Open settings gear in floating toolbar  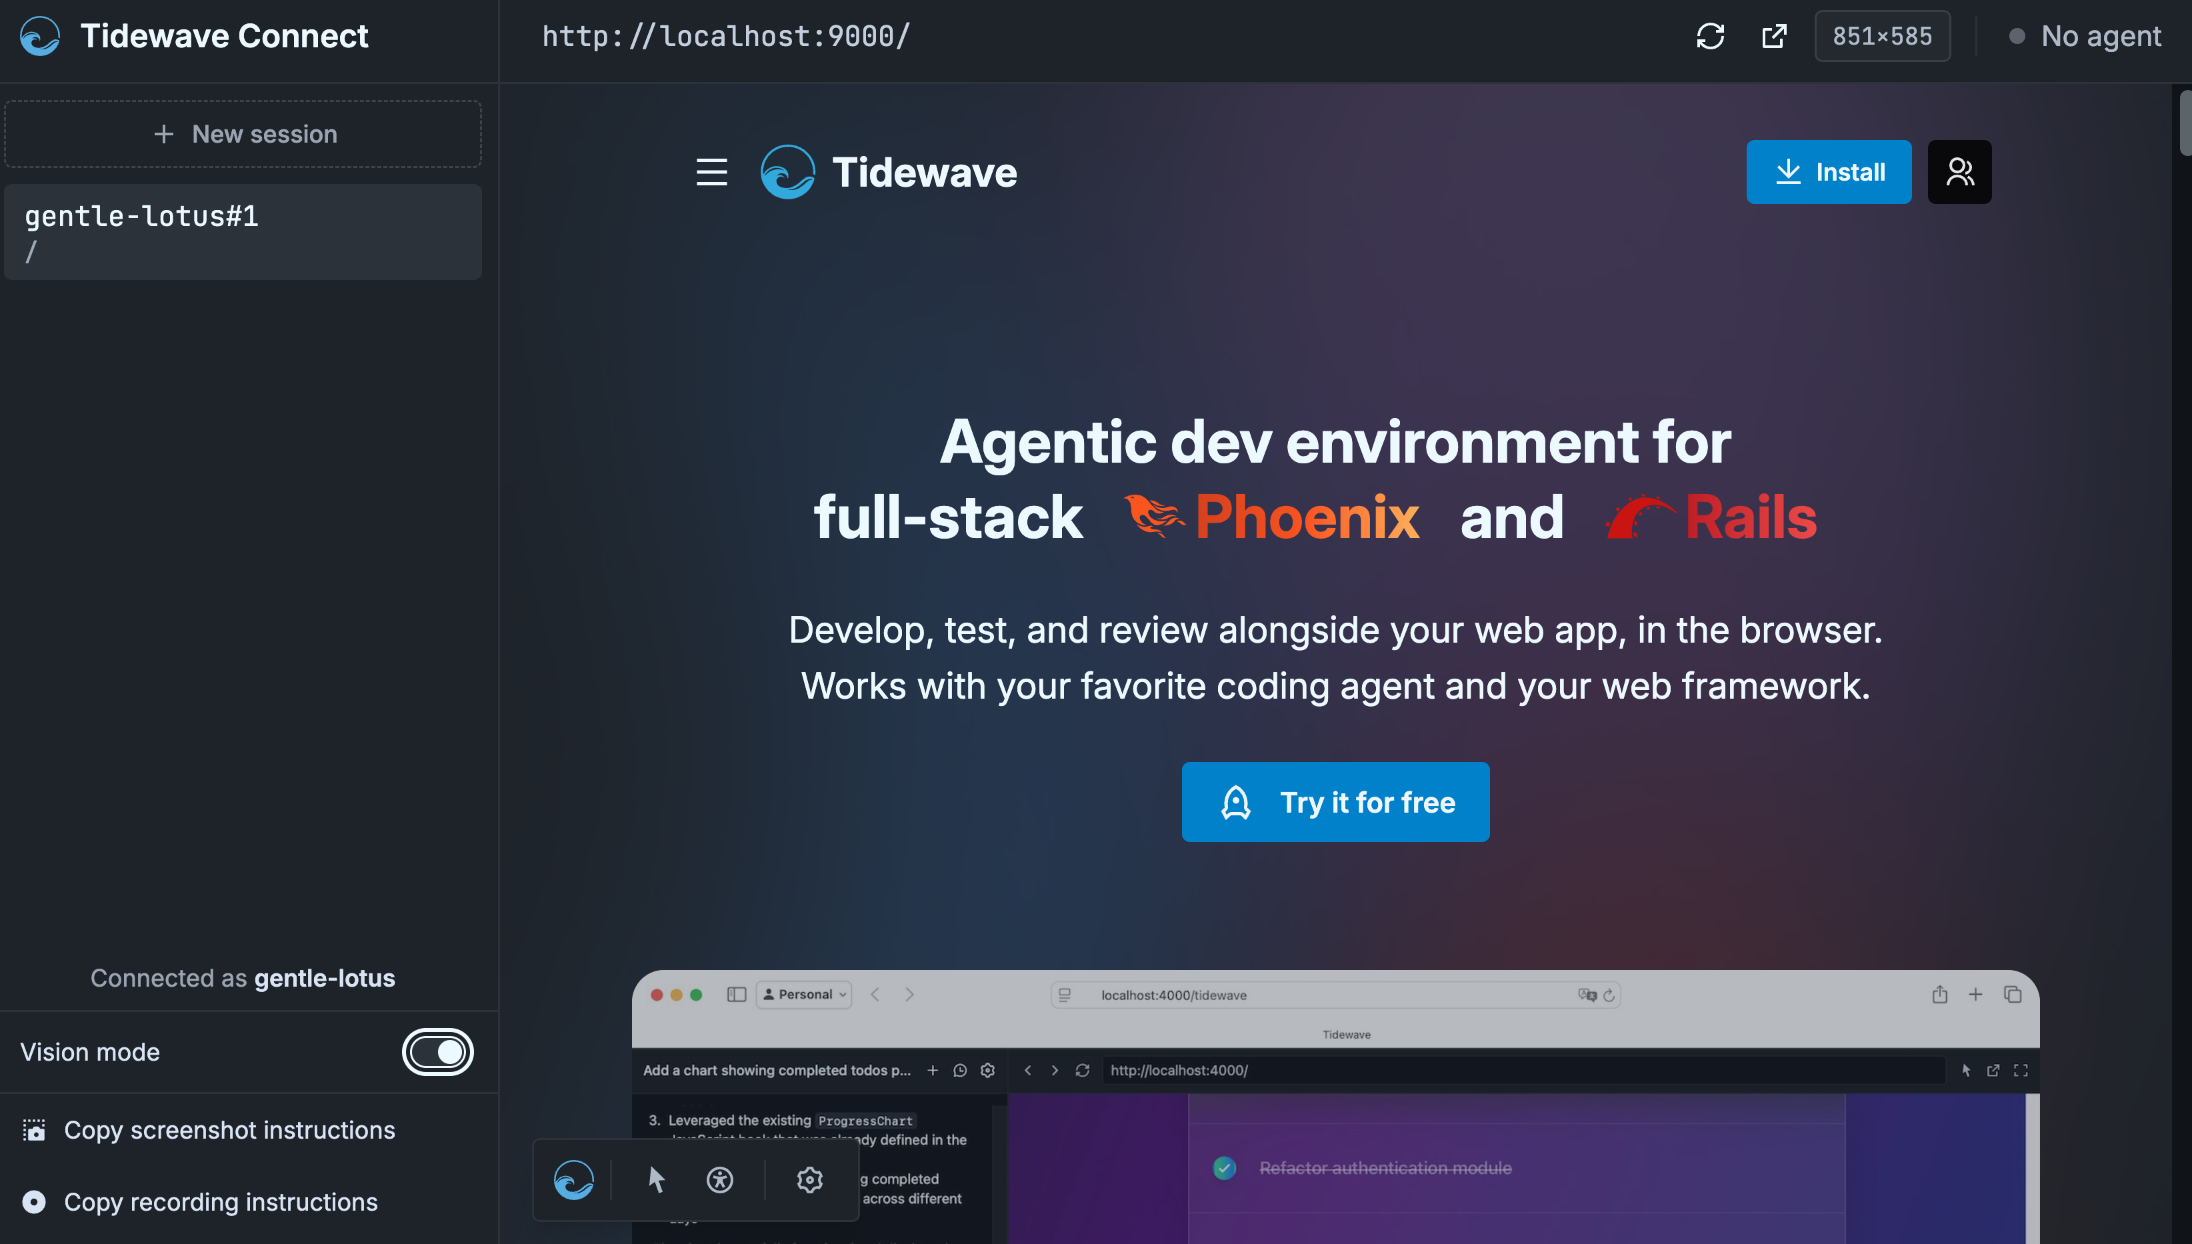coord(810,1180)
